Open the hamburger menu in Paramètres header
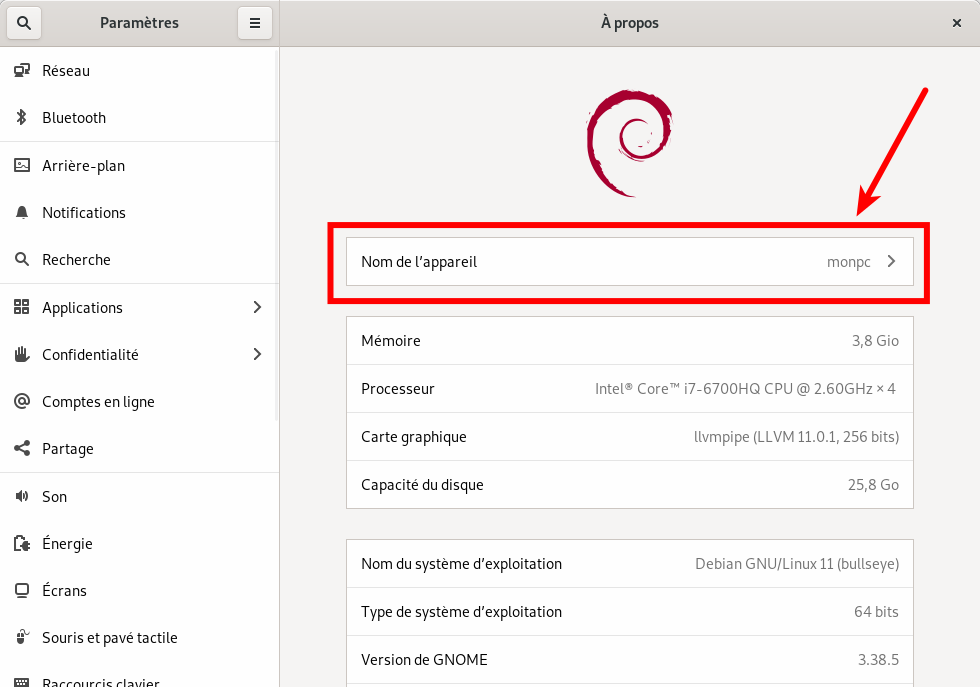 pos(255,23)
